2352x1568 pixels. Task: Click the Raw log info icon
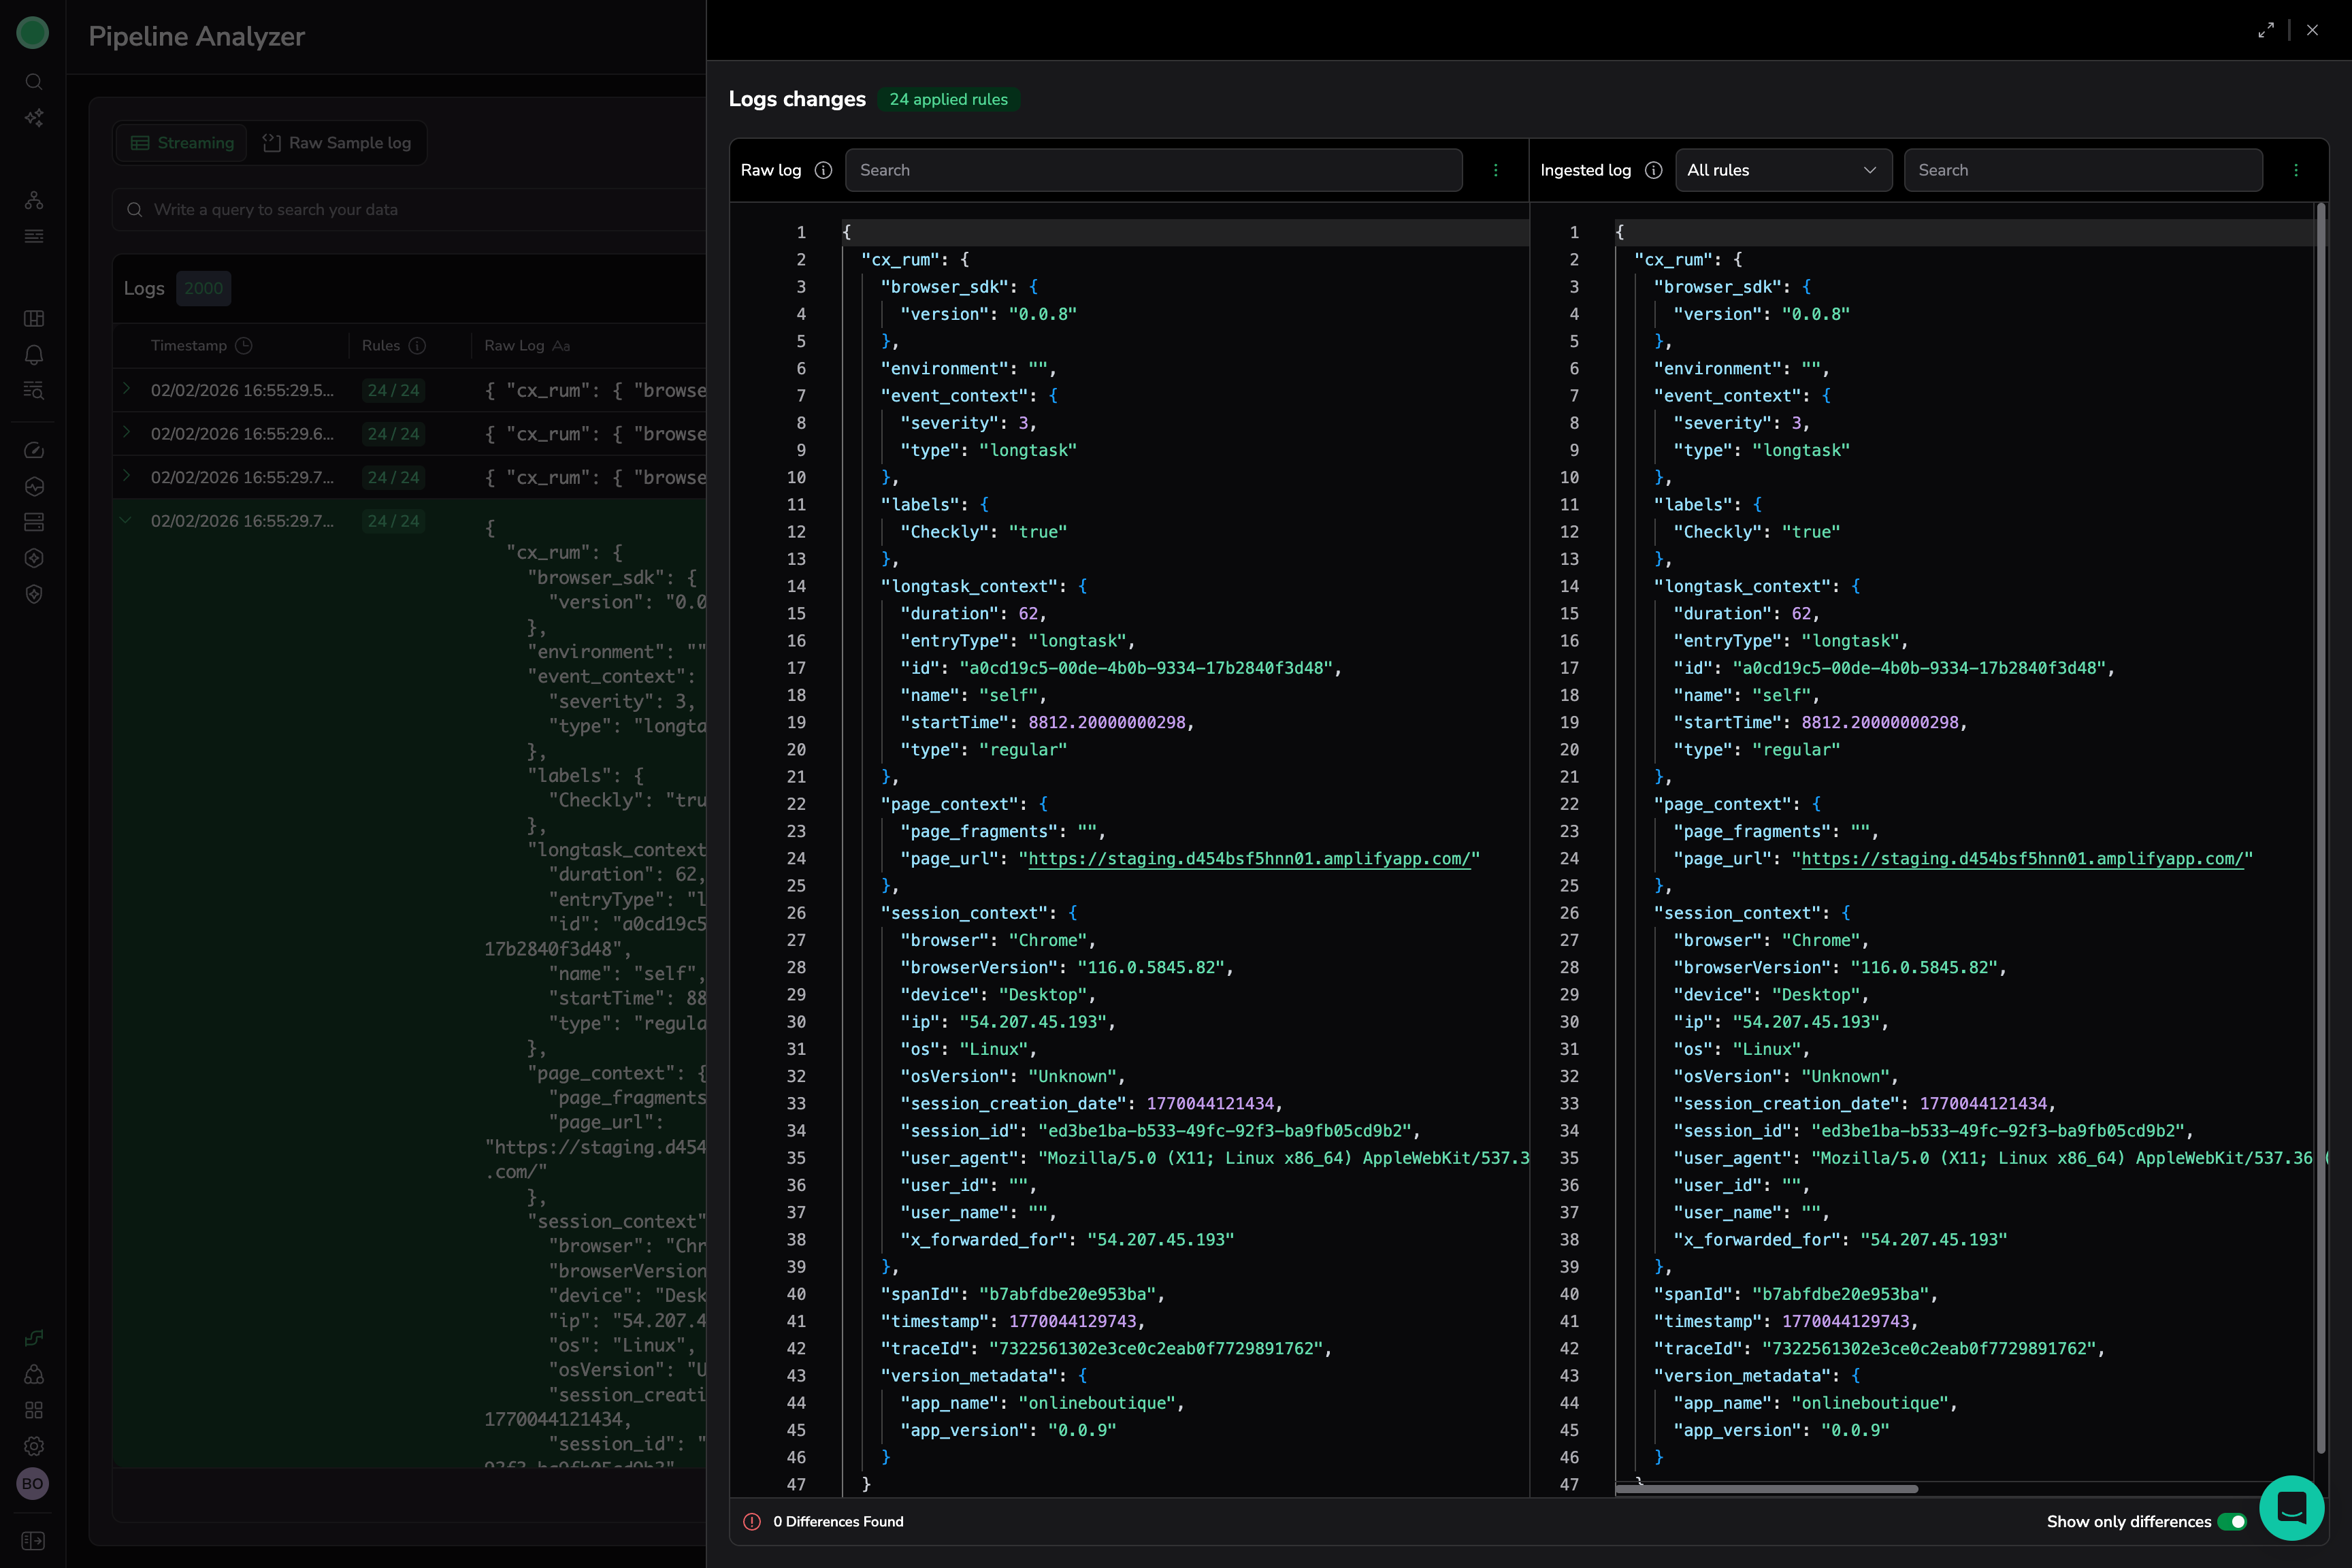[x=823, y=170]
